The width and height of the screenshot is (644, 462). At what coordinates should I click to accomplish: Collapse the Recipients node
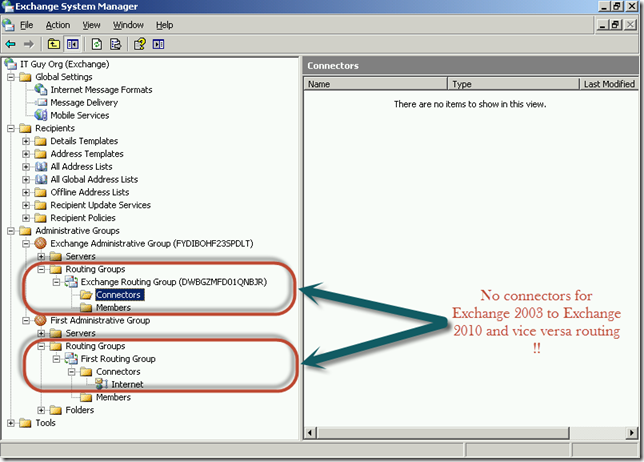[11, 128]
